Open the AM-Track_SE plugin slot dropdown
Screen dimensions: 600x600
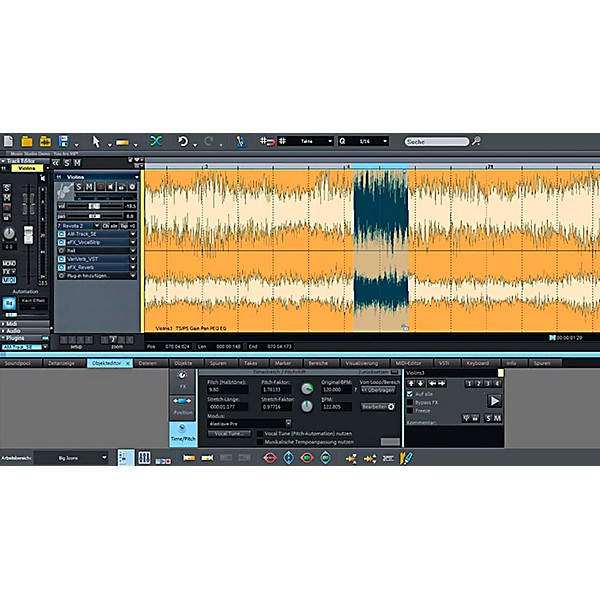point(133,234)
